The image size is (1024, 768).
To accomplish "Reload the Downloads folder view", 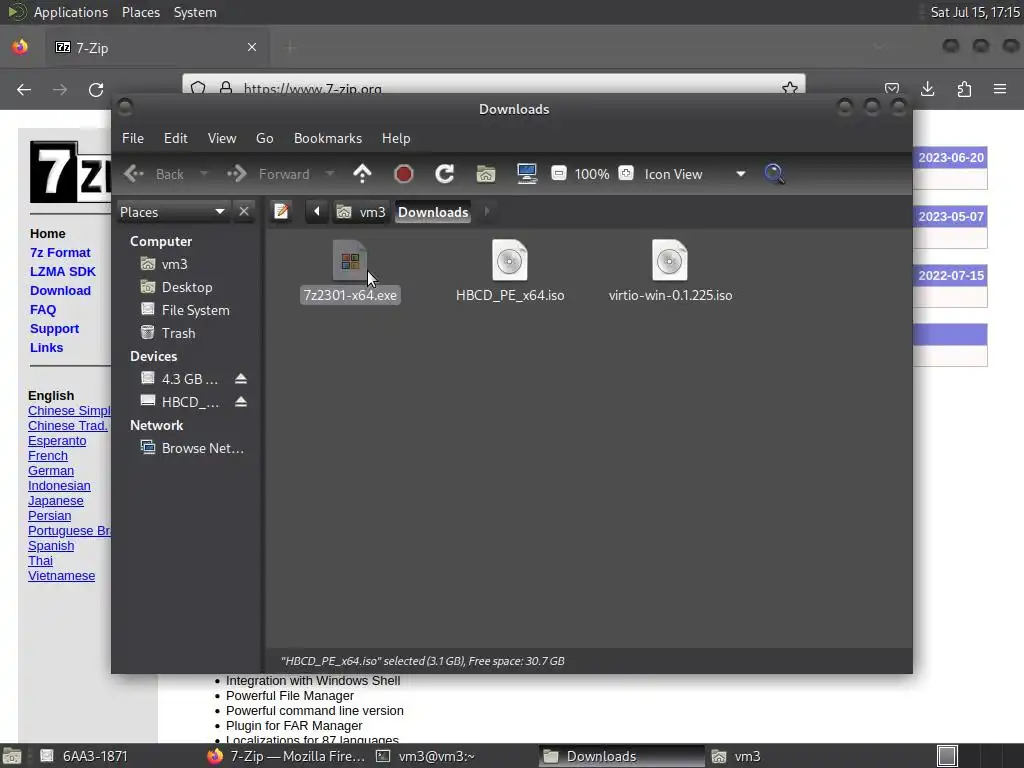I will coord(445,174).
